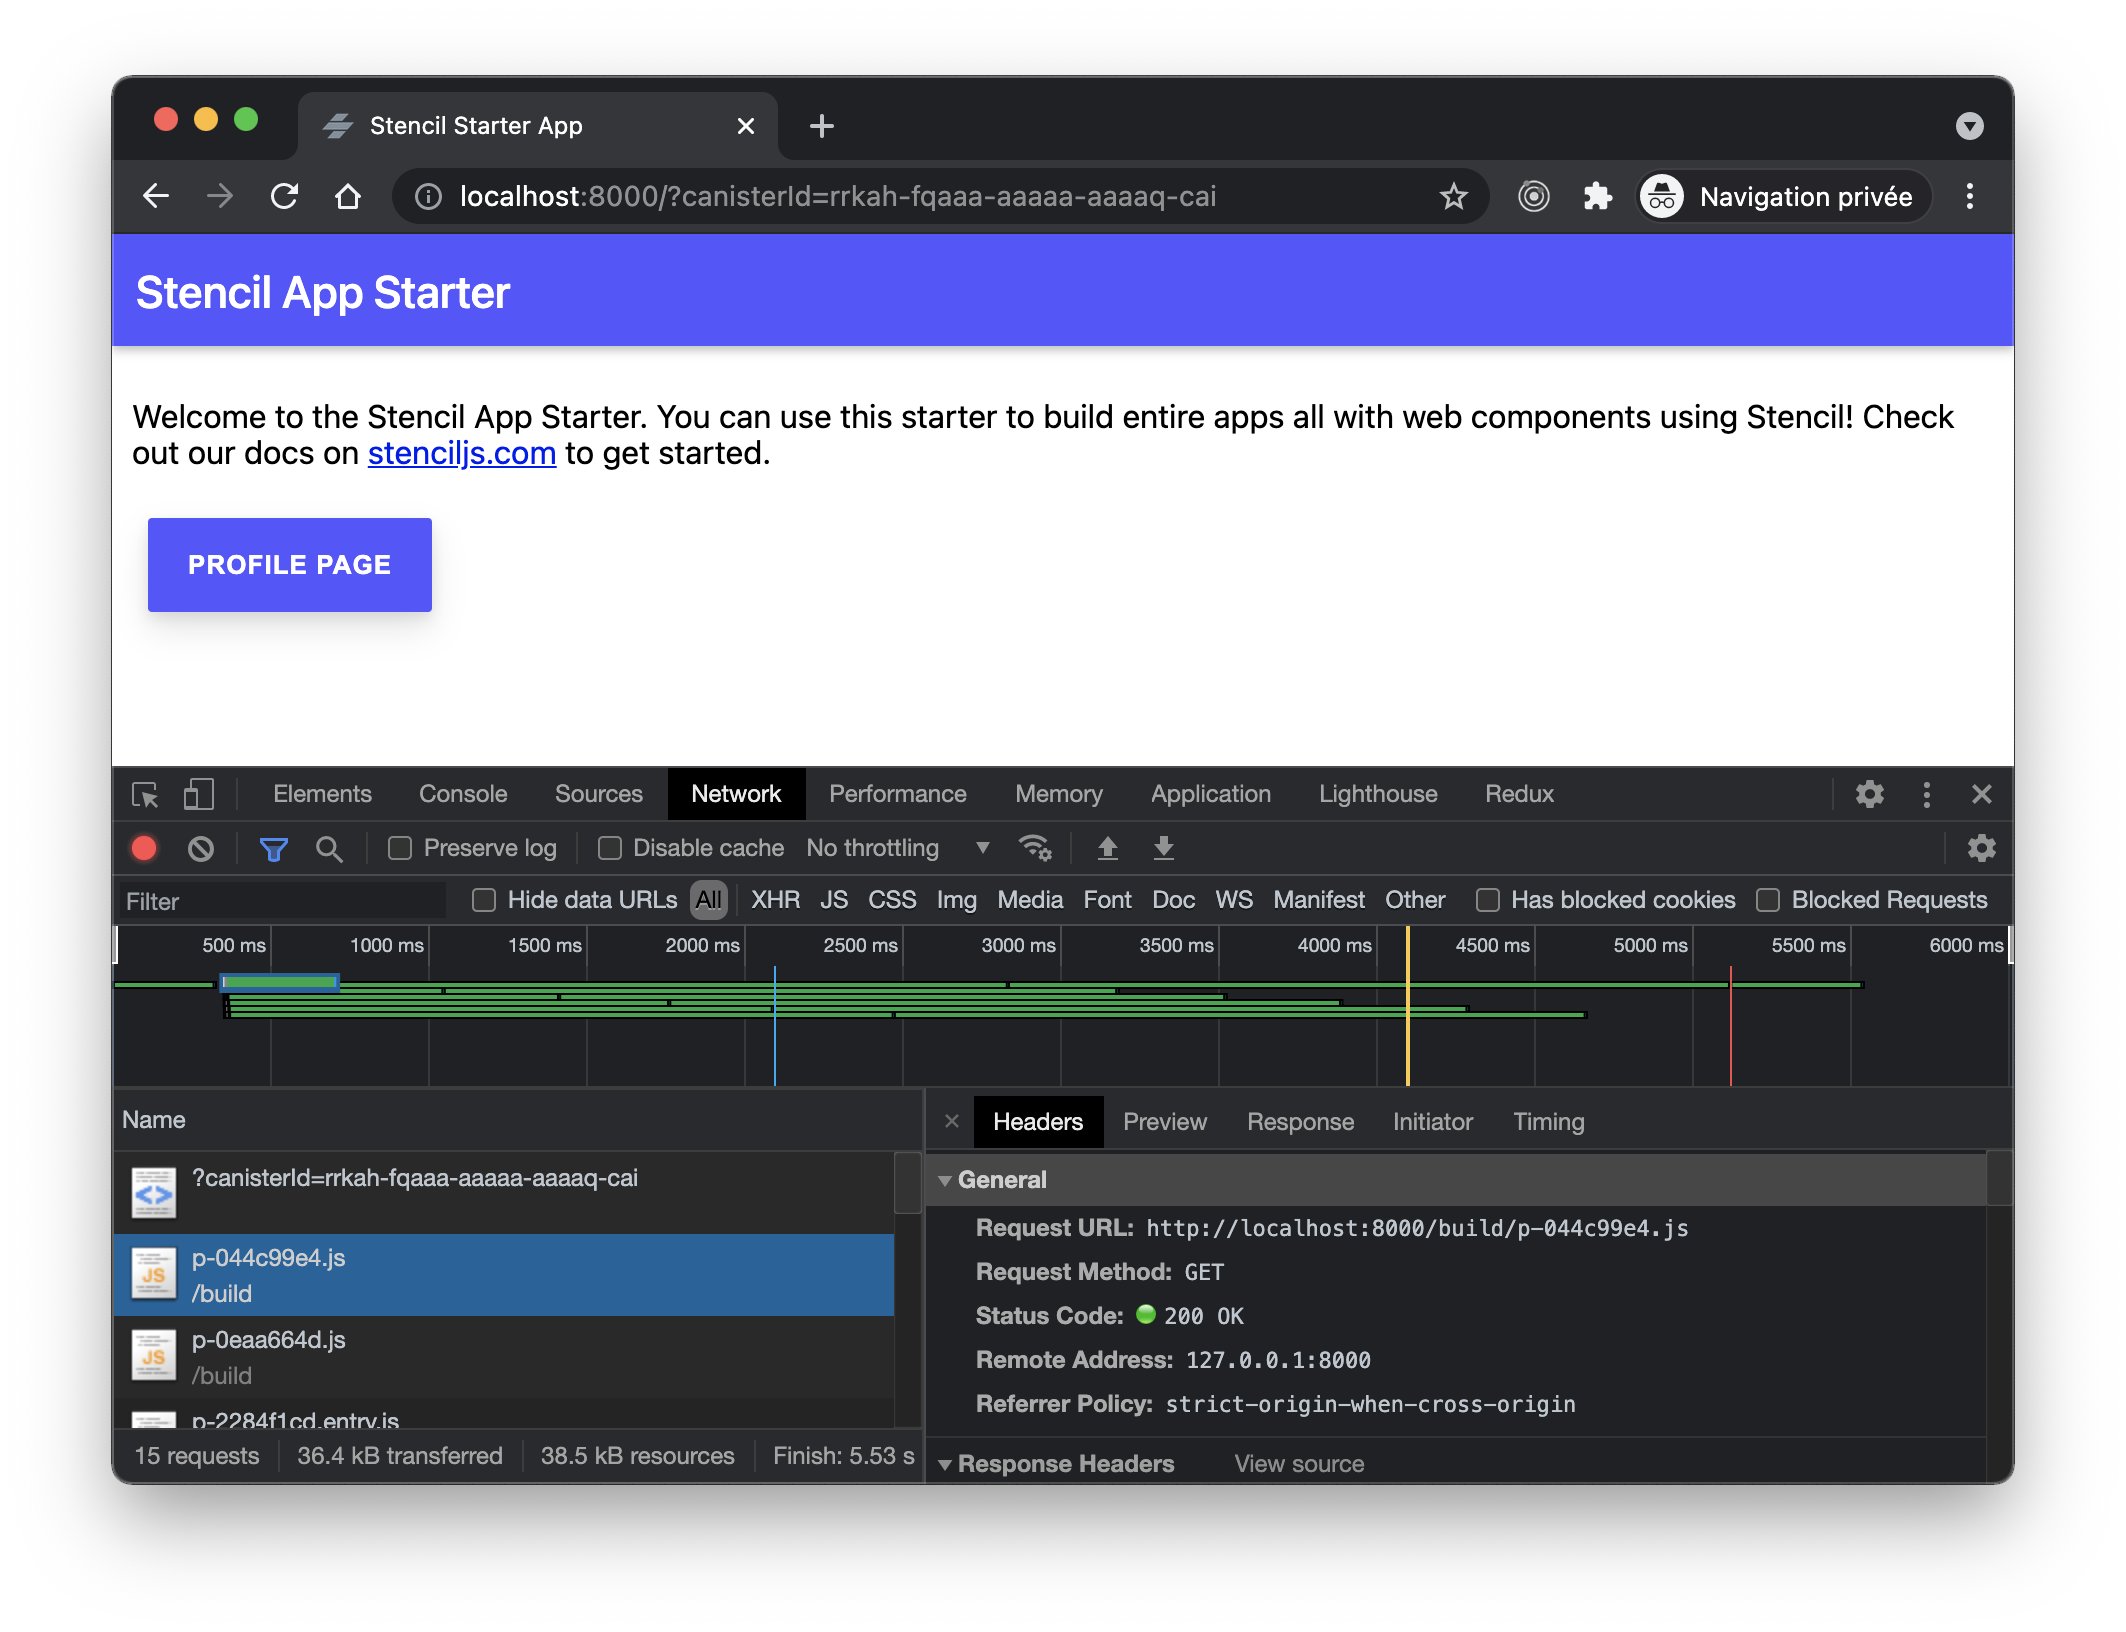Filter requests by XHR type
Viewport: 2126px width, 1632px height.
(x=775, y=900)
